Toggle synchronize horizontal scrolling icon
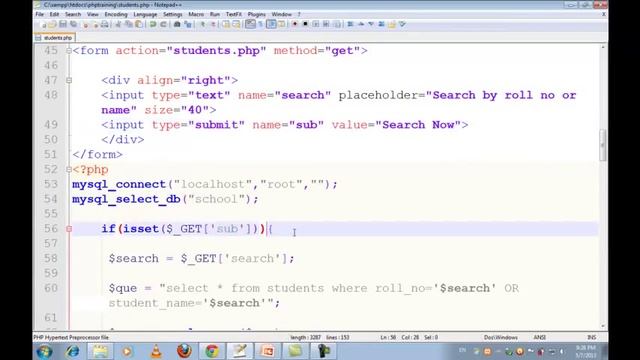 click(236, 24)
